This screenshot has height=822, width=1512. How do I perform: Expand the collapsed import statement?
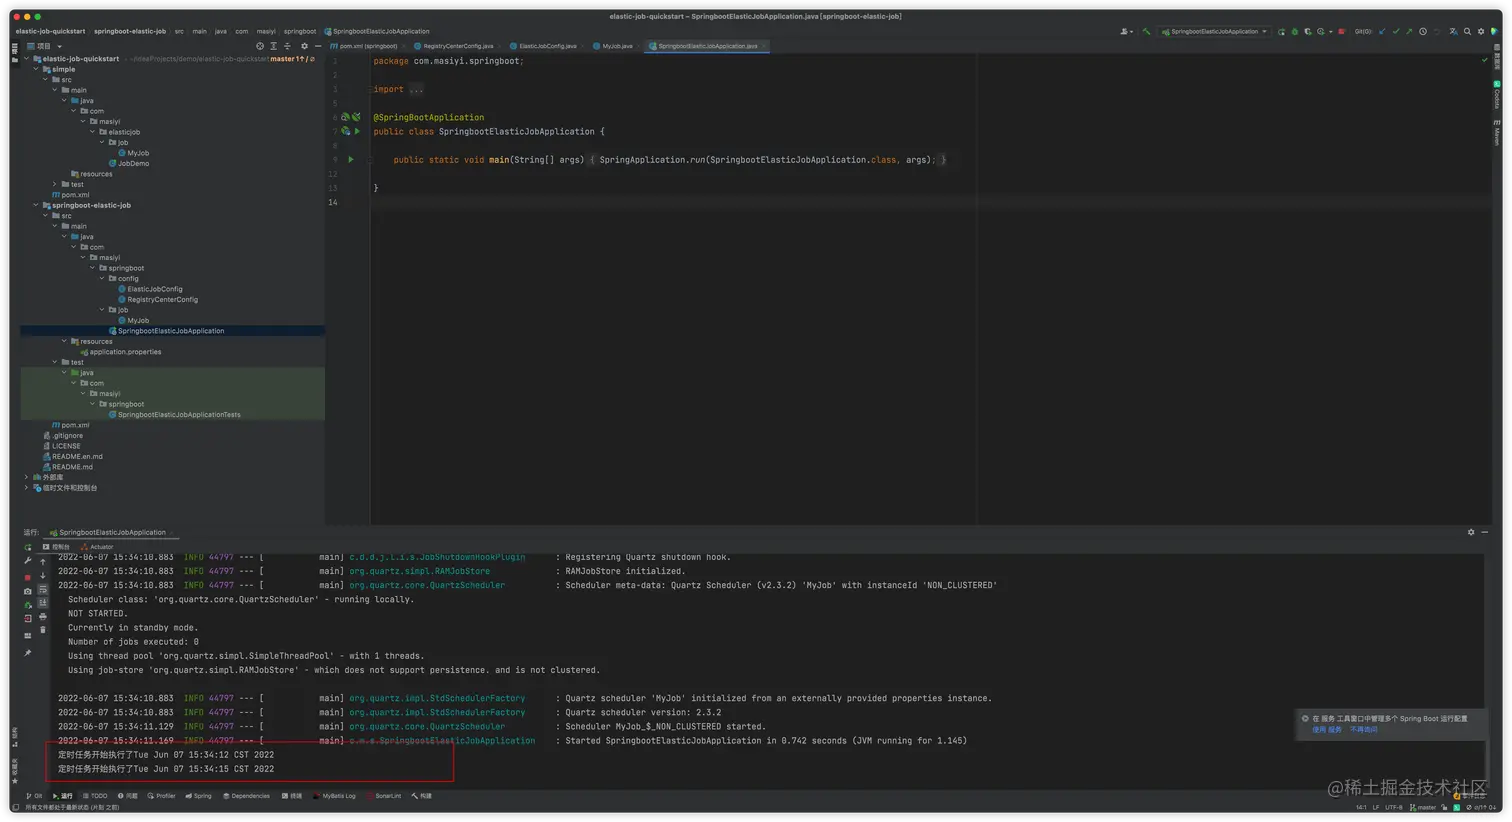pos(415,89)
